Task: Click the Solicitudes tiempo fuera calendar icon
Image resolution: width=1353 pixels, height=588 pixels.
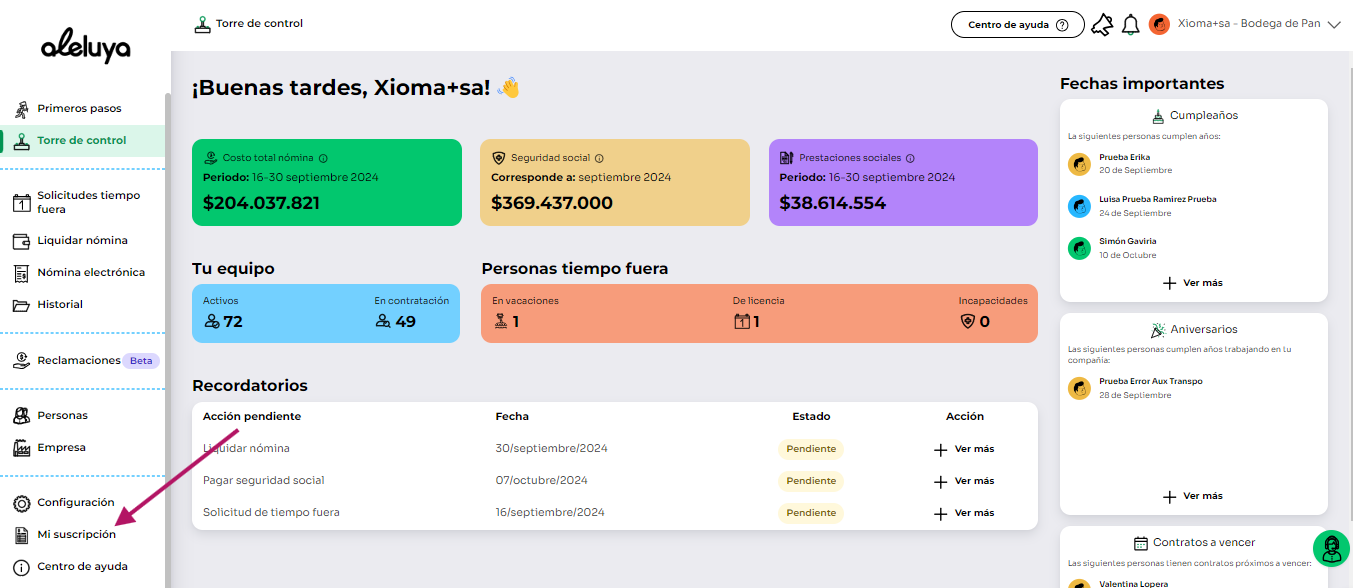Action: pyautogui.click(x=21, y=203)
